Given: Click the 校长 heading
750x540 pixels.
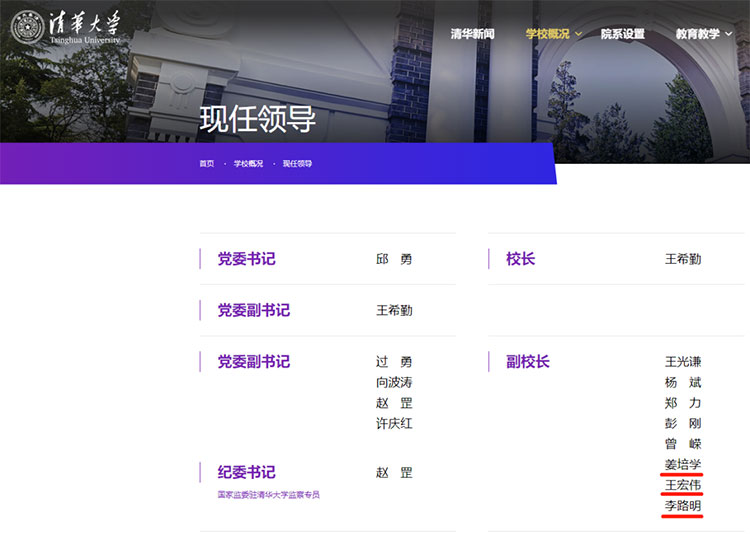Looking at the screenshot, I should point(520,259).
